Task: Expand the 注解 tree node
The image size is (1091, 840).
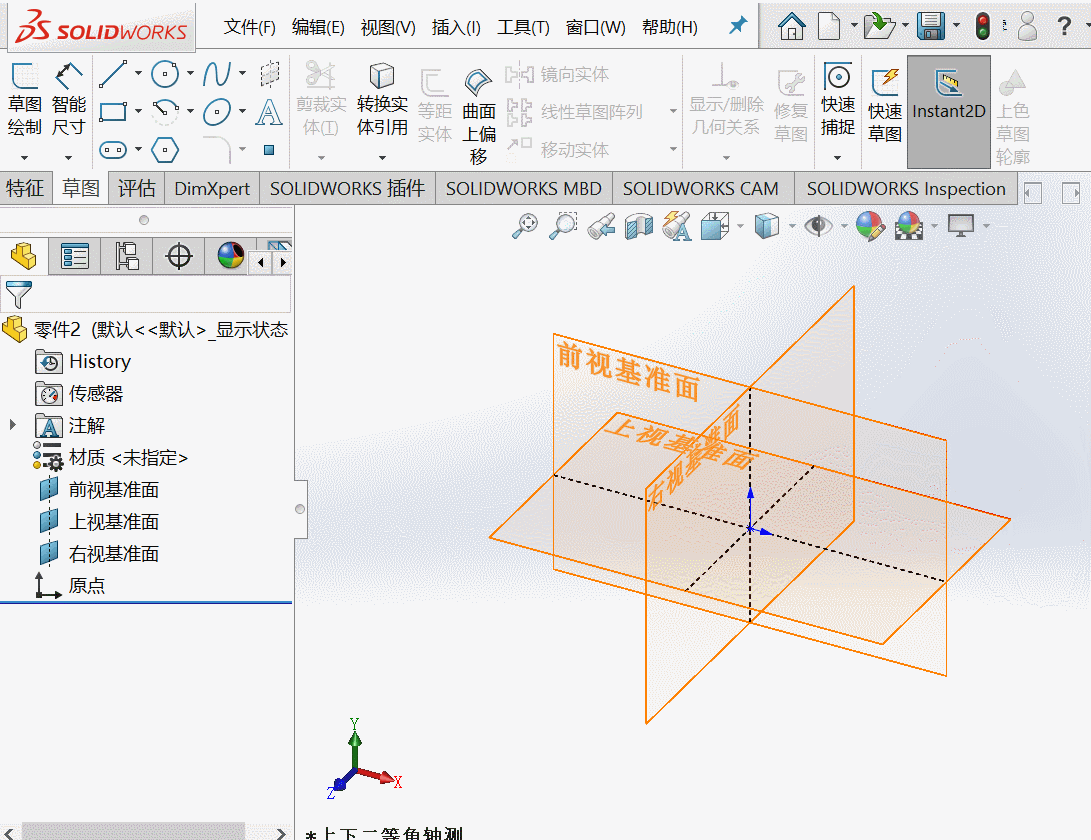Action: tap(13, 425)
